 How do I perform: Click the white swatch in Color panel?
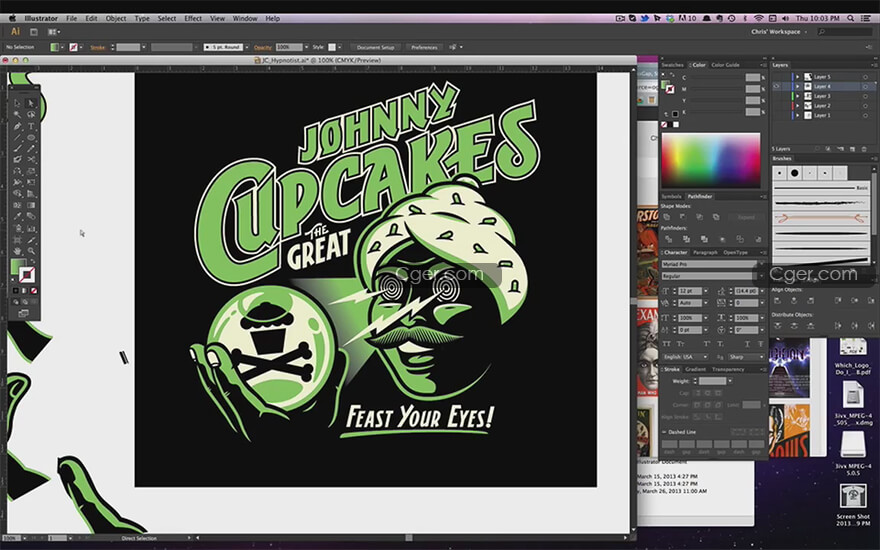point(676,125)
